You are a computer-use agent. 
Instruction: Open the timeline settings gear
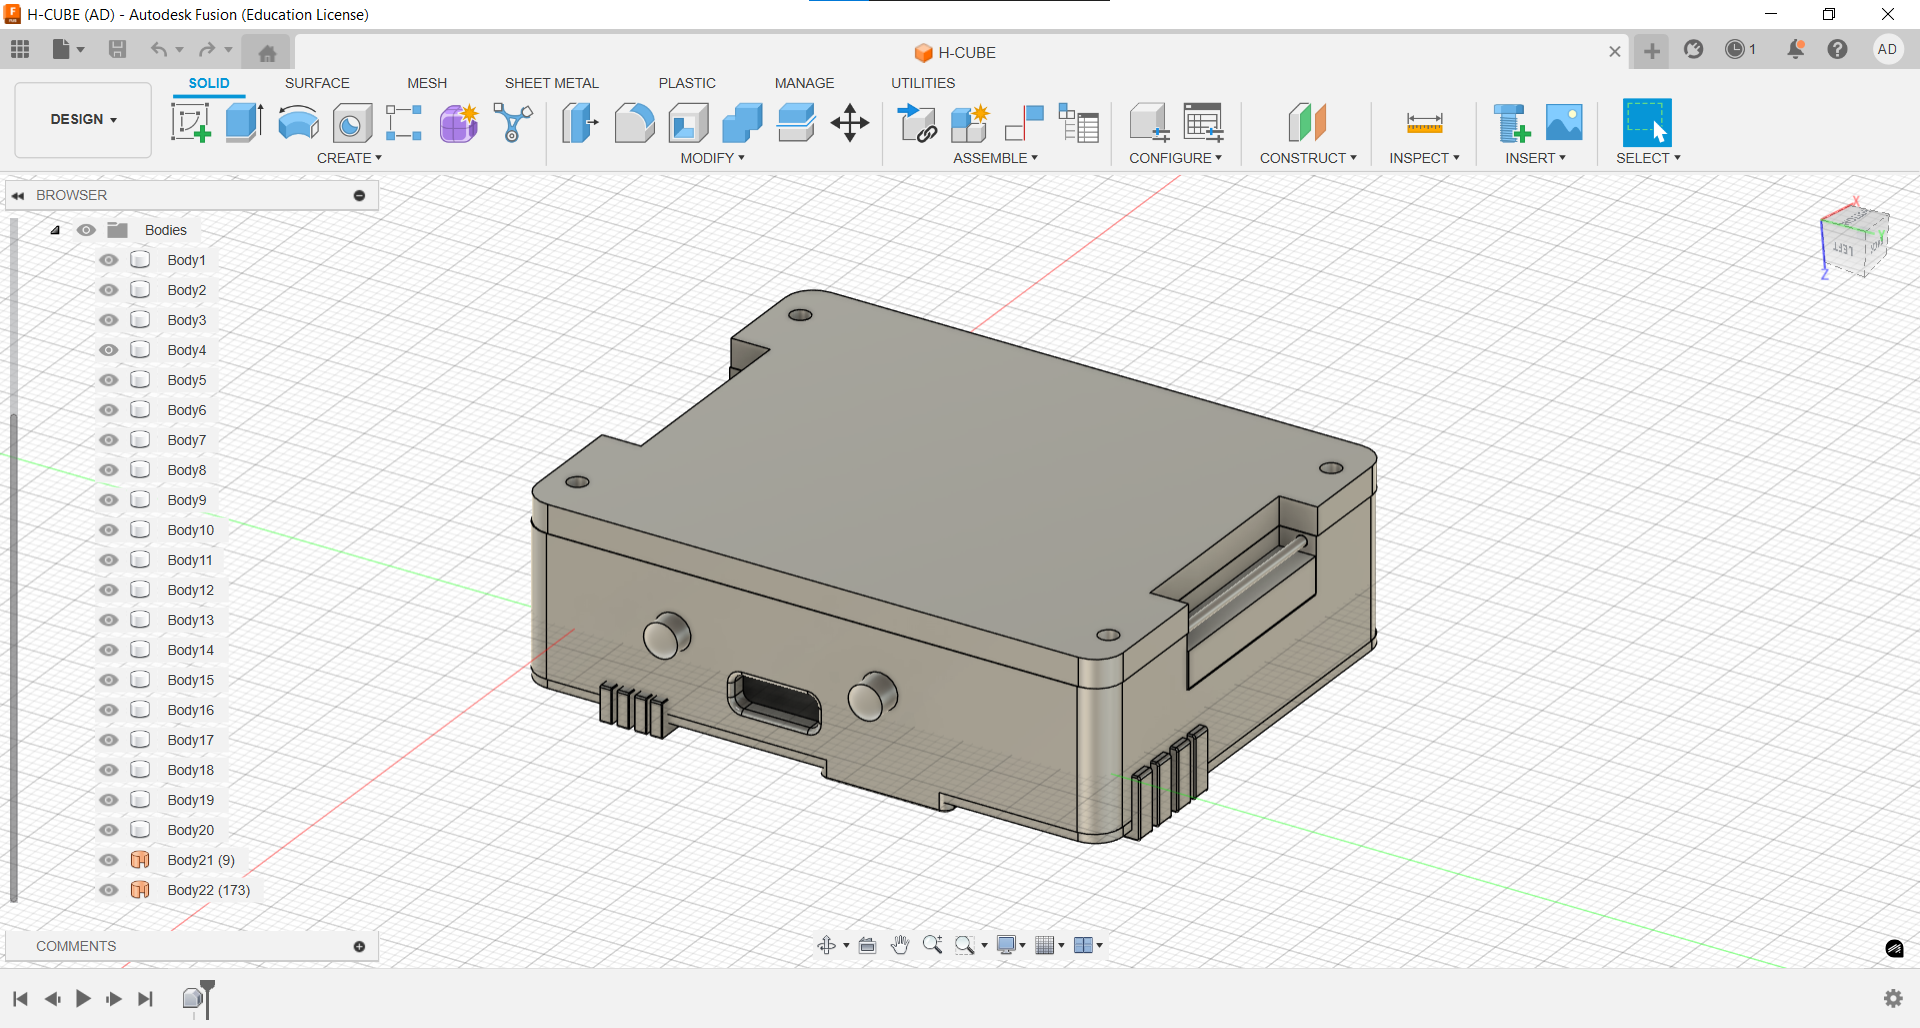(x=1893, y=998)
